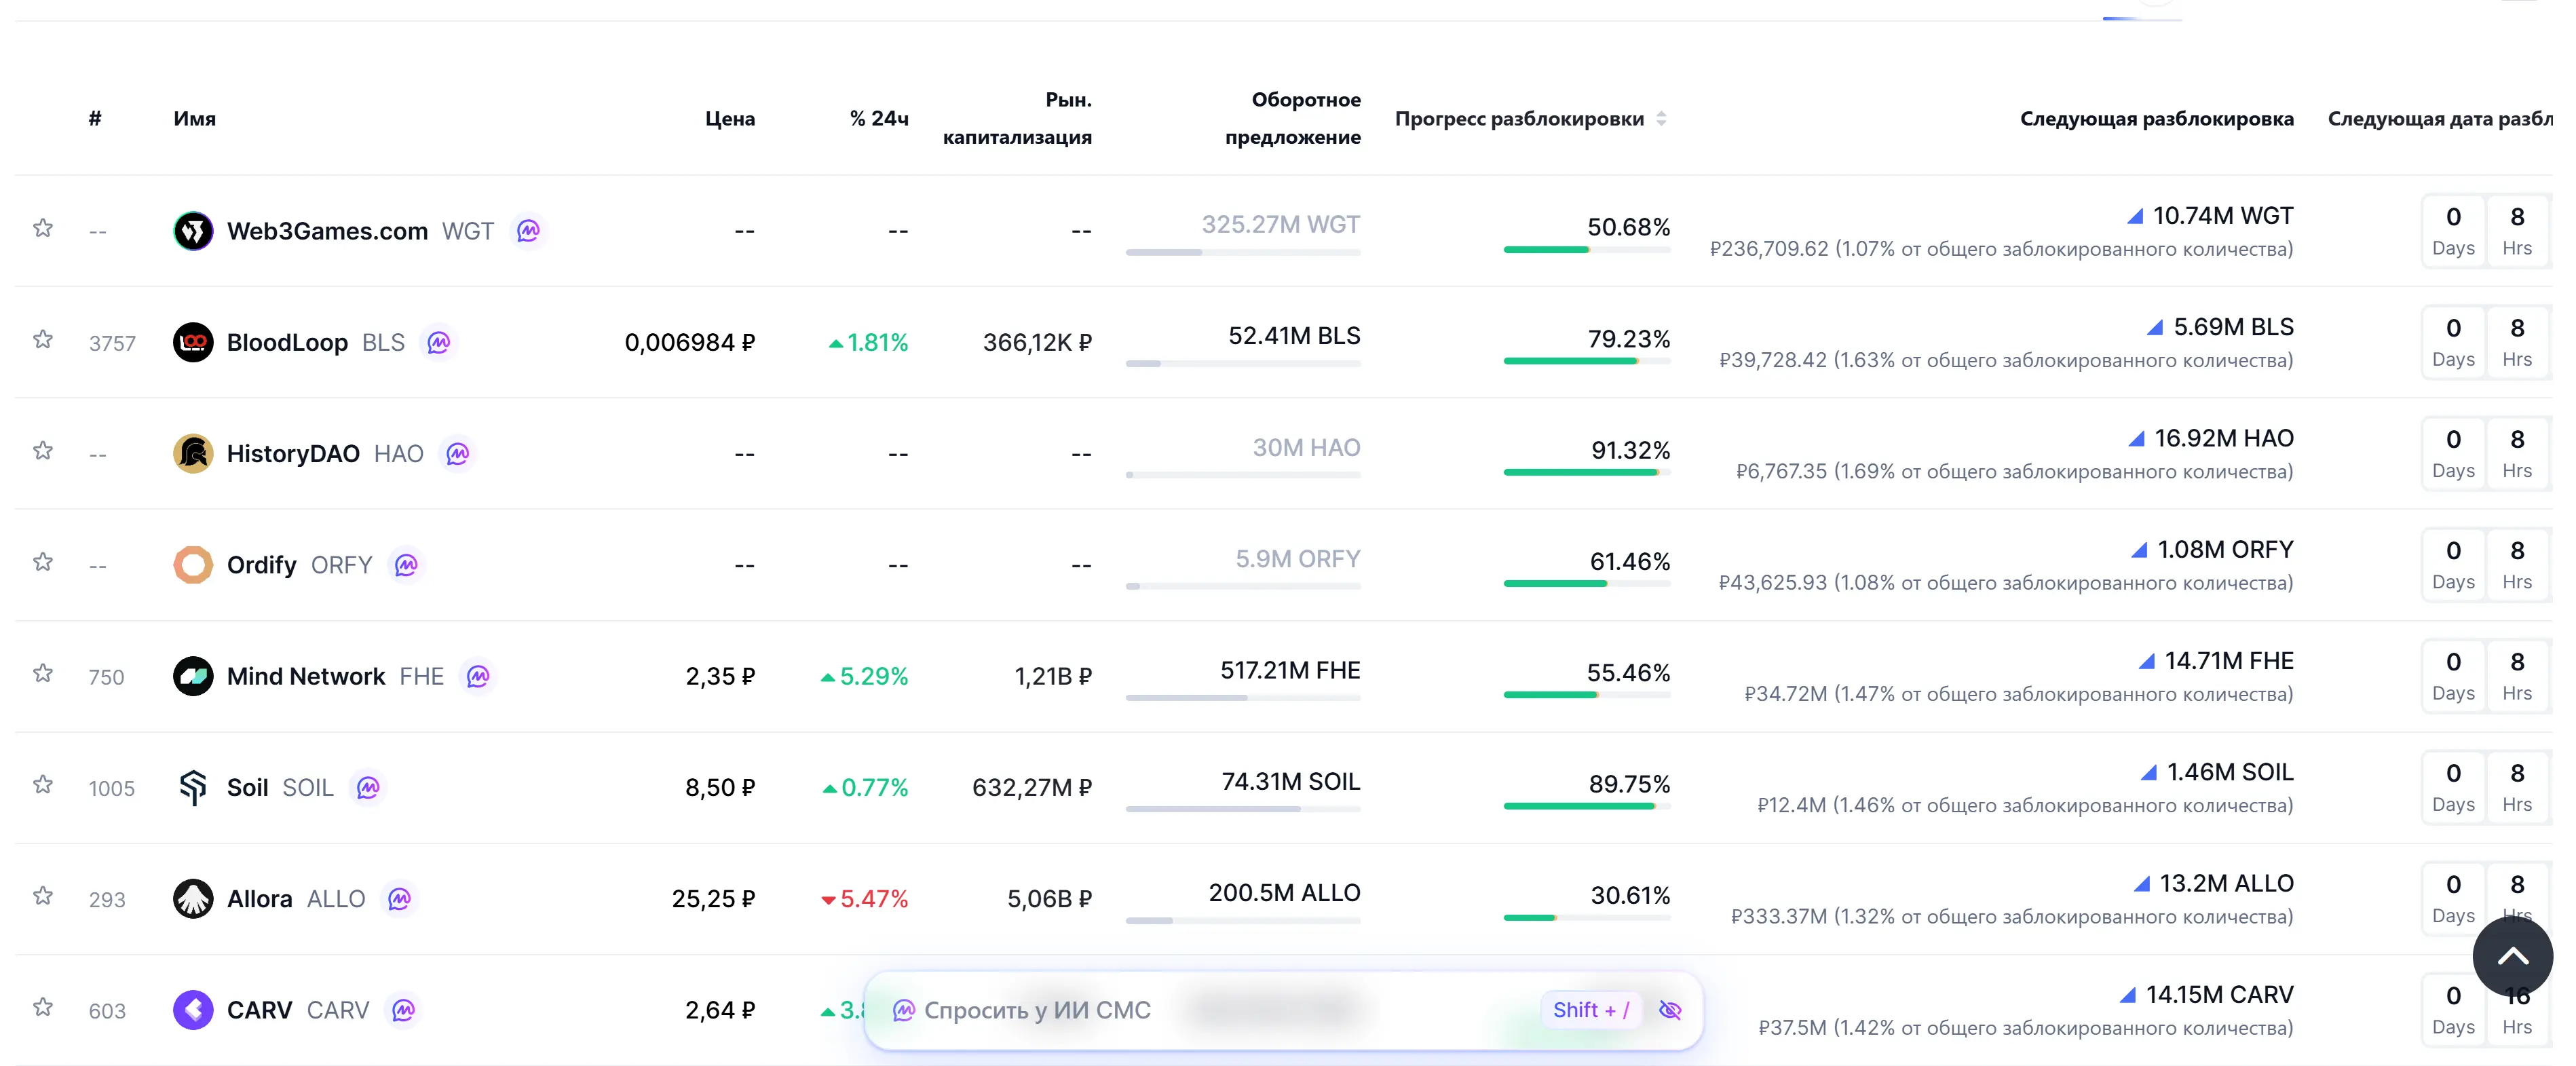Open the BloodLoop coin page link

287,342
